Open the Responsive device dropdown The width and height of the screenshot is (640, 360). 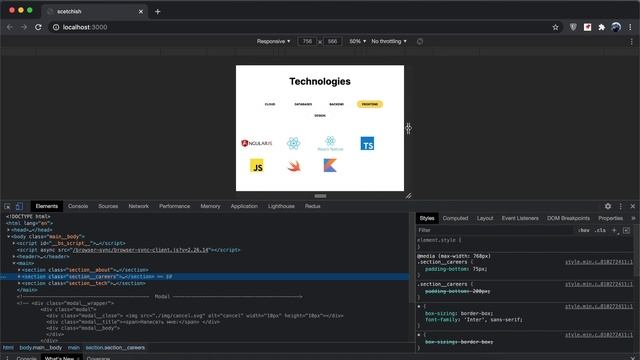tap(273, 41)
